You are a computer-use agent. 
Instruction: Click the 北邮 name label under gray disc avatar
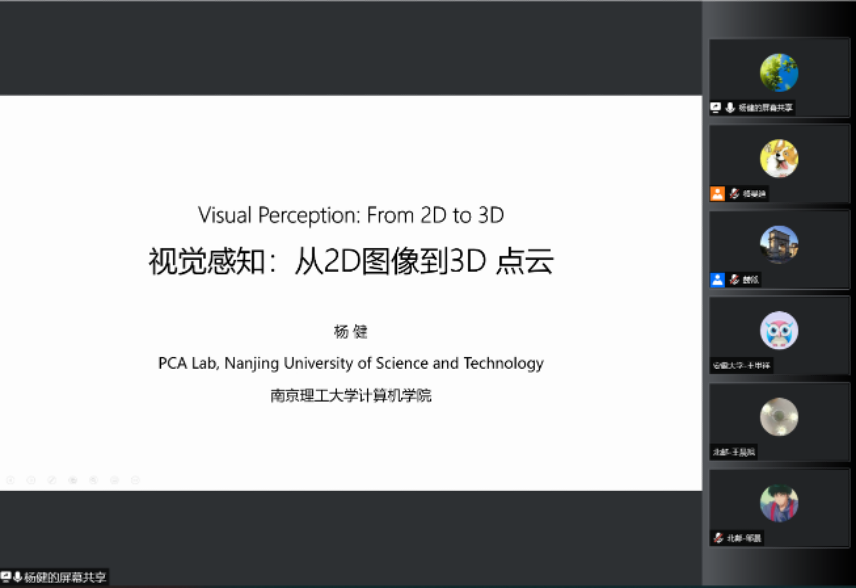pyautogui.click(x=734, y=452)
